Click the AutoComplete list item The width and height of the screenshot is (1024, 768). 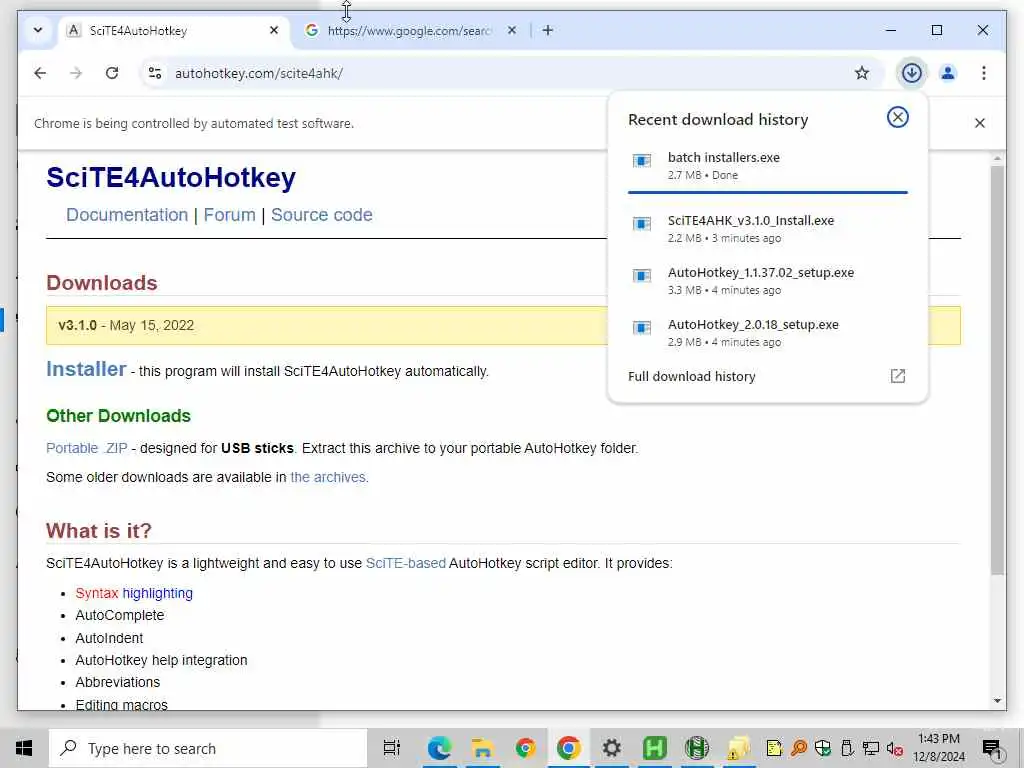tap(120, 615)
